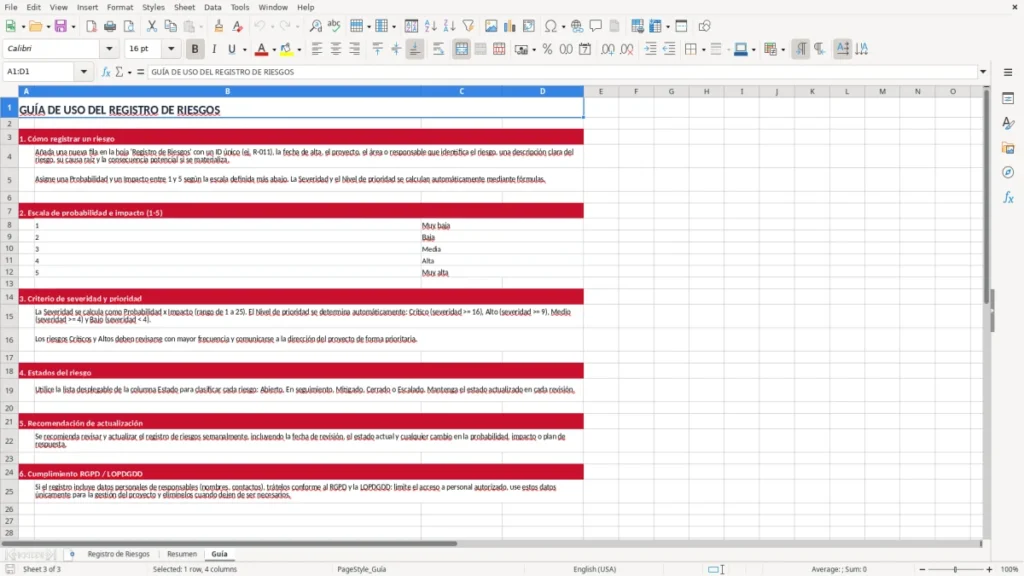Click the Sort ascending icon
This screenshot has width=1024, height=576.
(430, 26)
